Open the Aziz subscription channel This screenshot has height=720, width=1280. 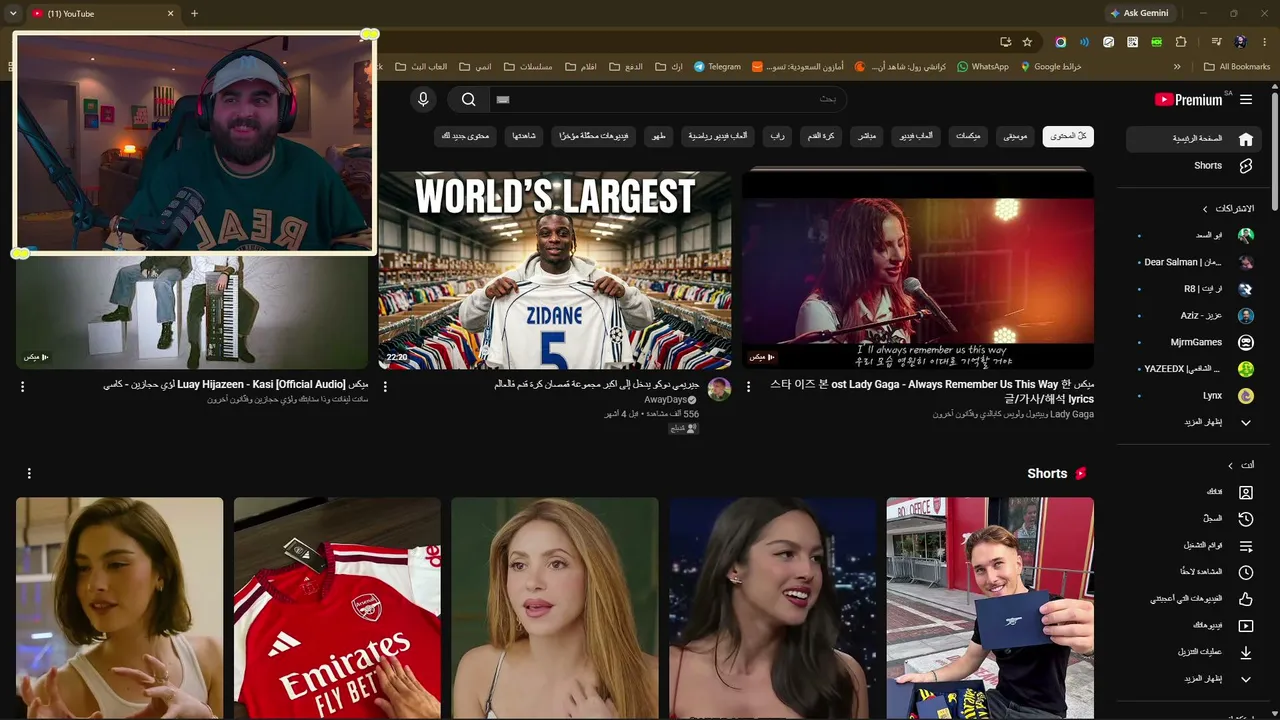1194,316
